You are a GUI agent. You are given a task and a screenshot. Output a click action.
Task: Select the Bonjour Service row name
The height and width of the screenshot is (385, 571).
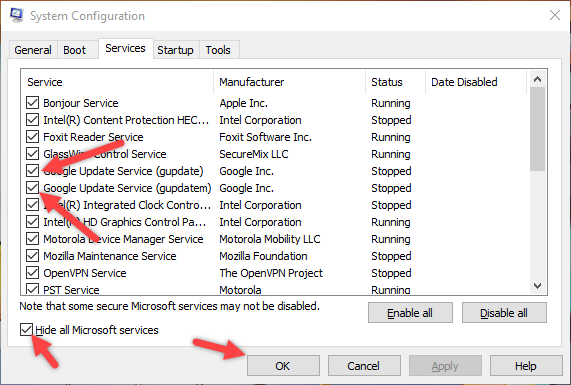coord(81,103)
